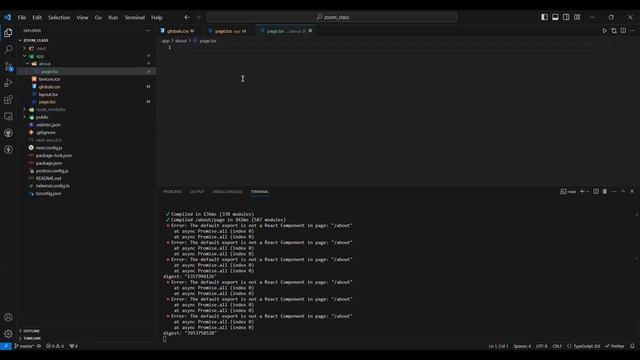Switch to the Problems panel tab
The image size is (640, 360).
coord(172,191)
